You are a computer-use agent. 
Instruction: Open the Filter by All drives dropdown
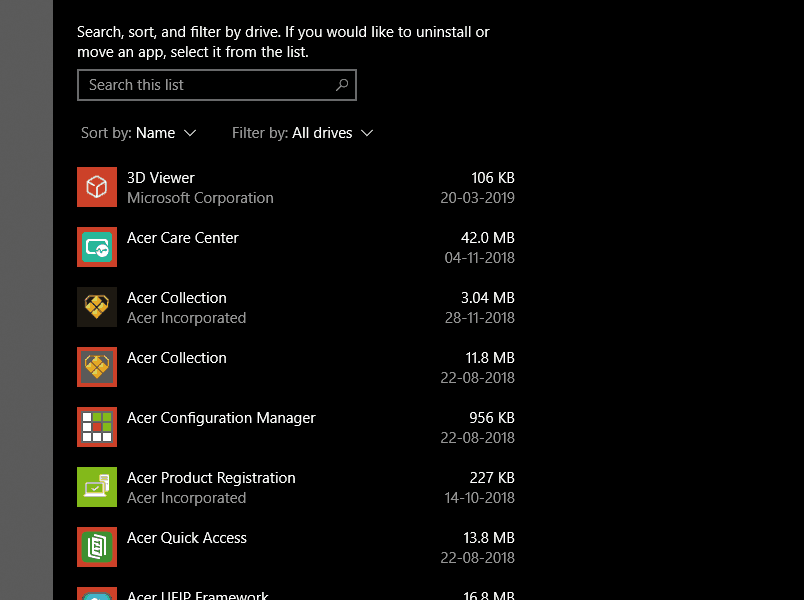[302, 133]
